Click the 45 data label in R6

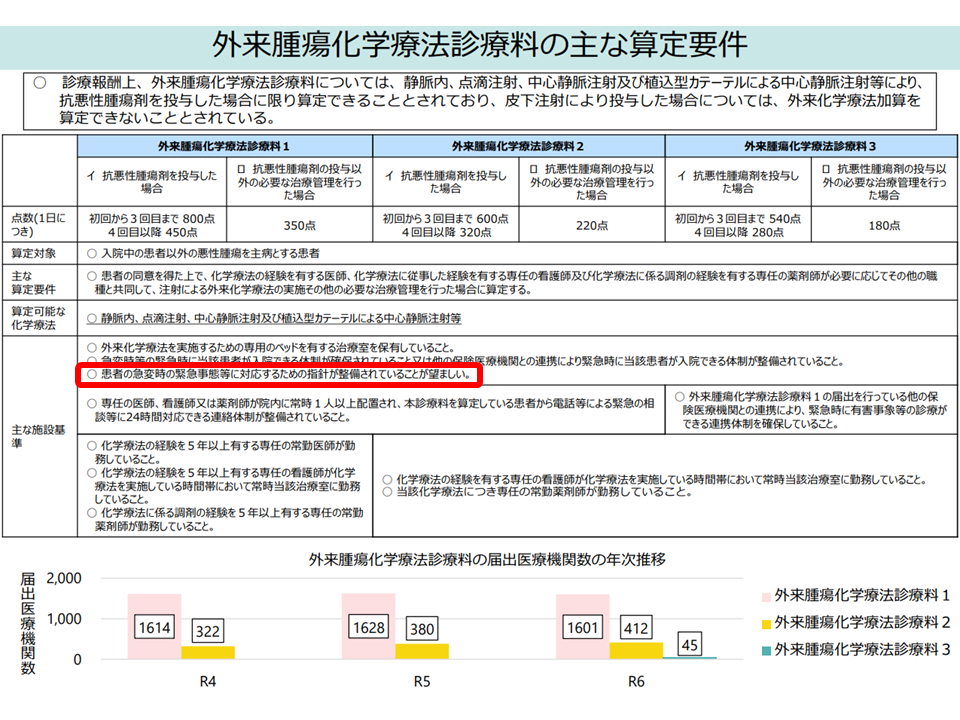point(689,643)
